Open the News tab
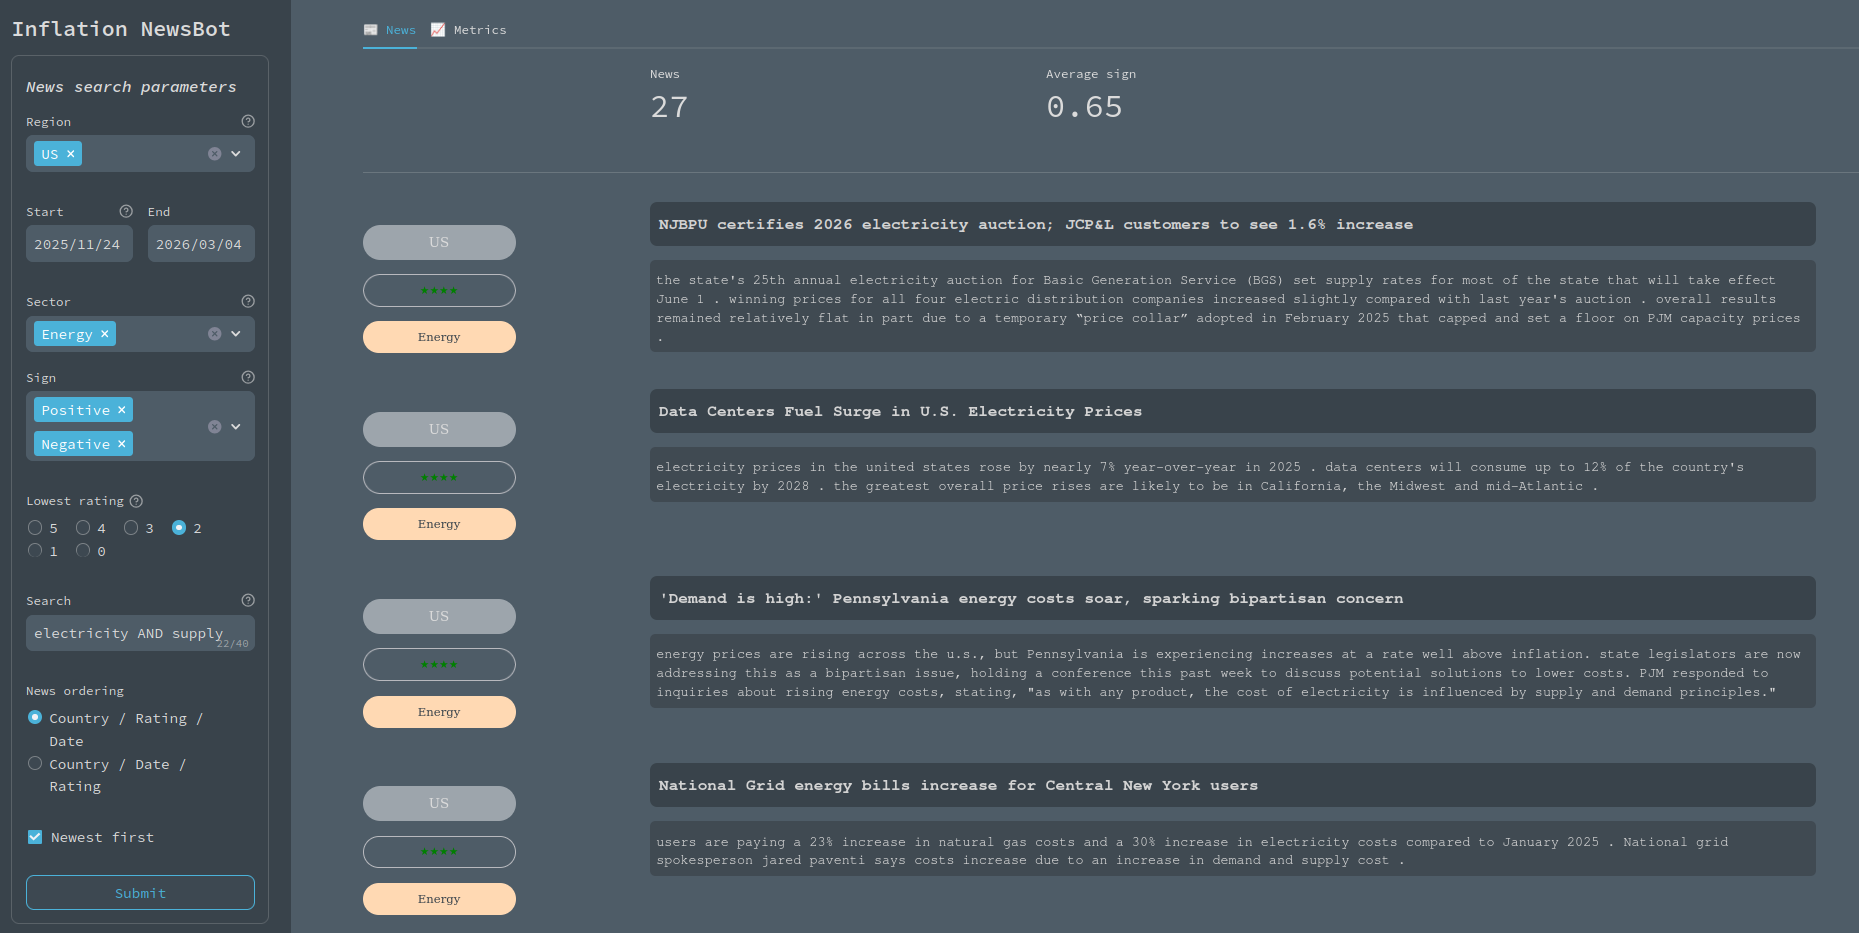Viewport: 1859px width, 933px height. pyautogui.click(x=390, y=30)
